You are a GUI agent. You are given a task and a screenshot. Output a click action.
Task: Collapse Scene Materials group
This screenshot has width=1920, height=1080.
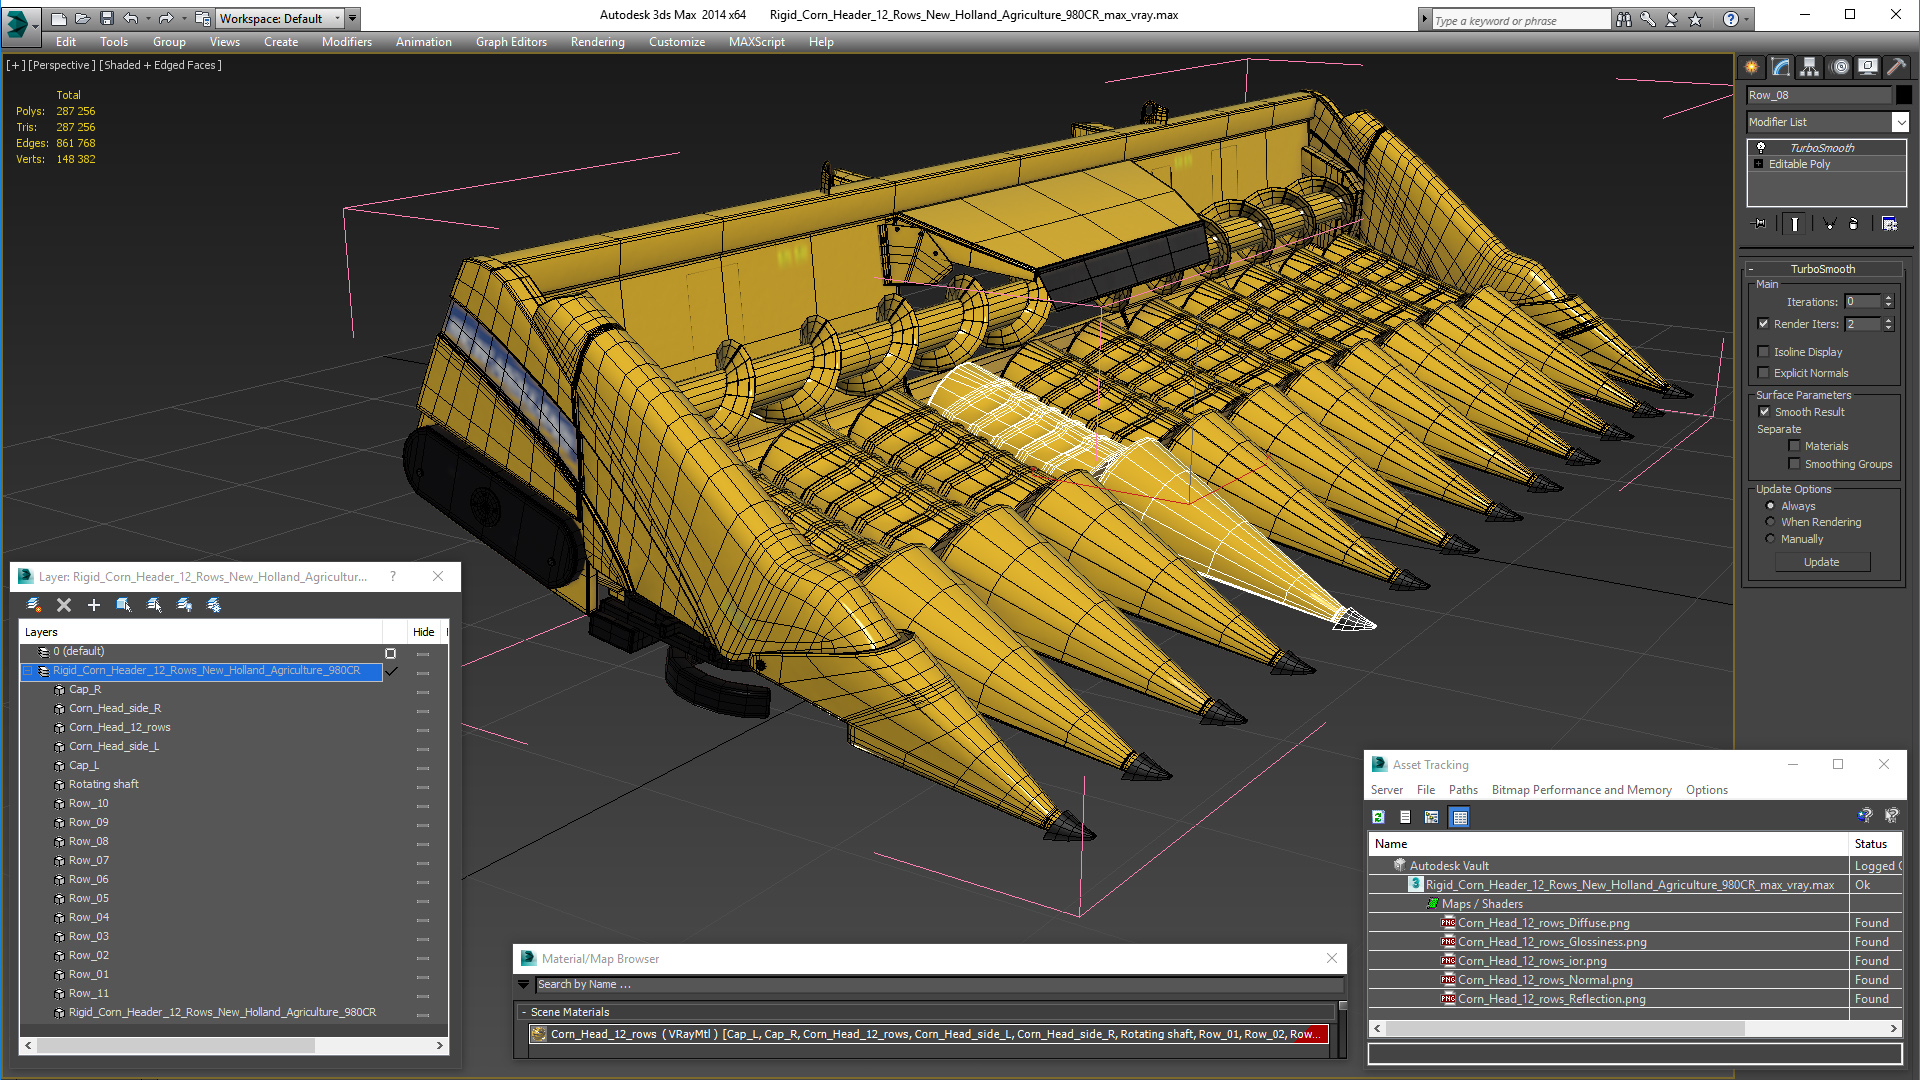point(524,1012)
